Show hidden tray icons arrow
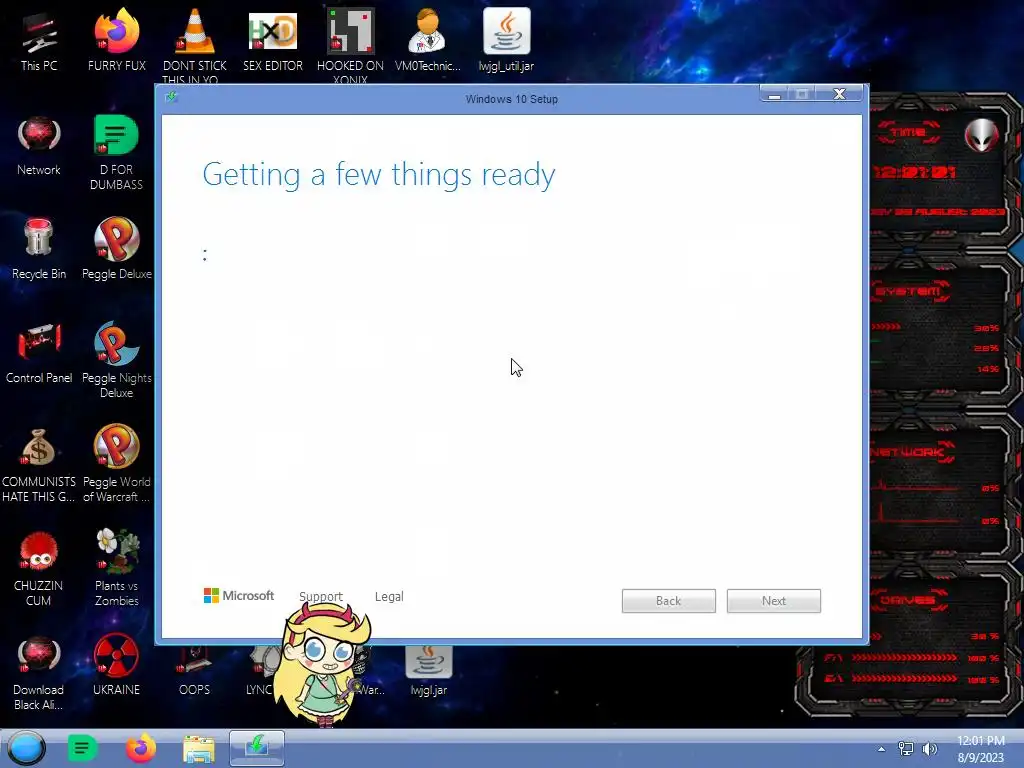Screen dimensions: 1024x768 pyautogui.click(x=882, y=749)
